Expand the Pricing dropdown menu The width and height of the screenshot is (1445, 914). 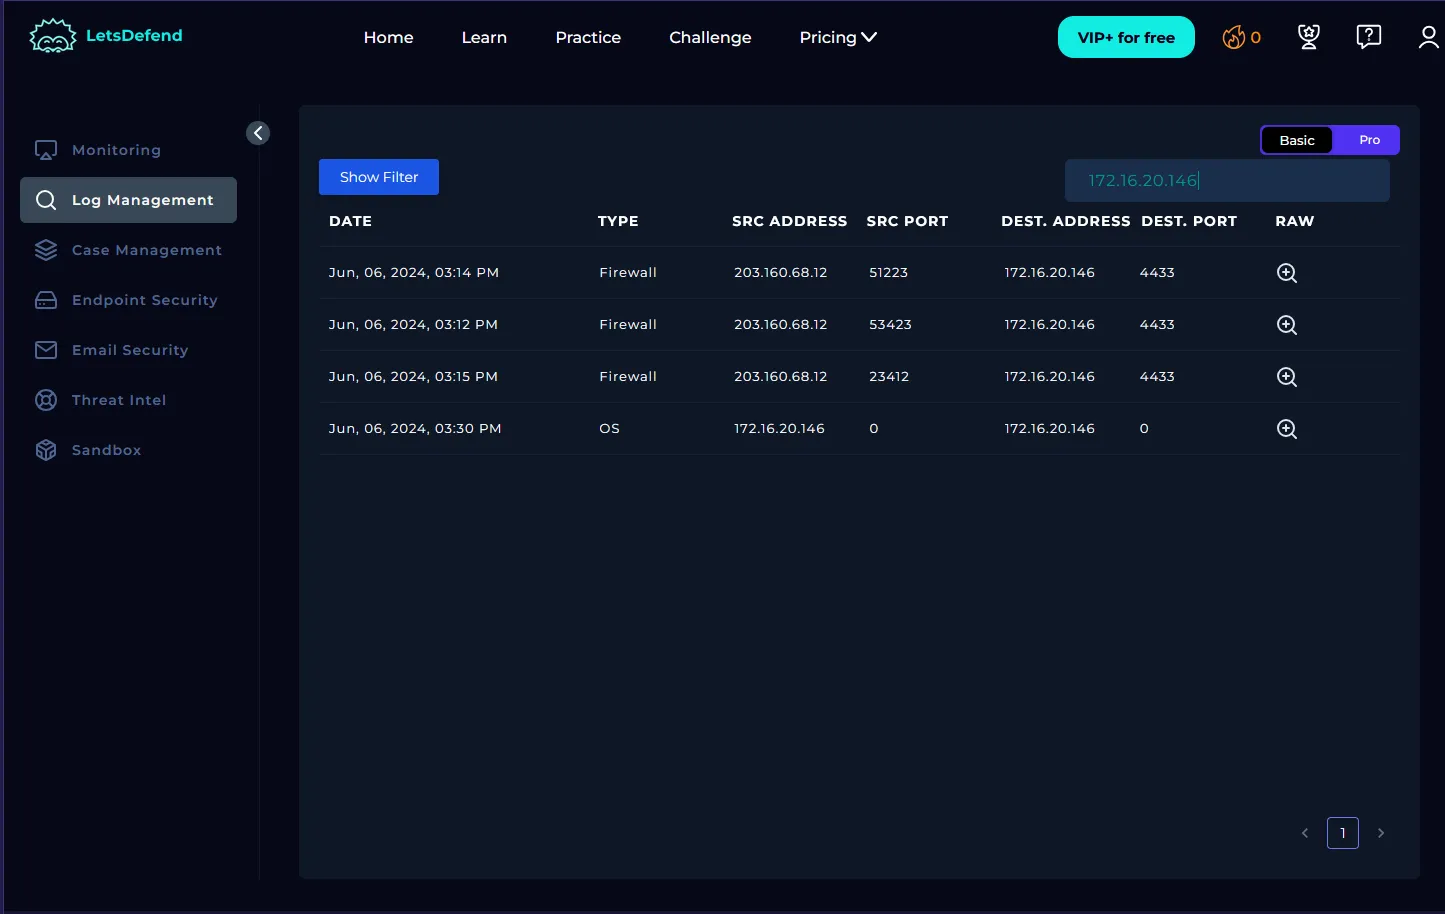click(x=838, y=37)
